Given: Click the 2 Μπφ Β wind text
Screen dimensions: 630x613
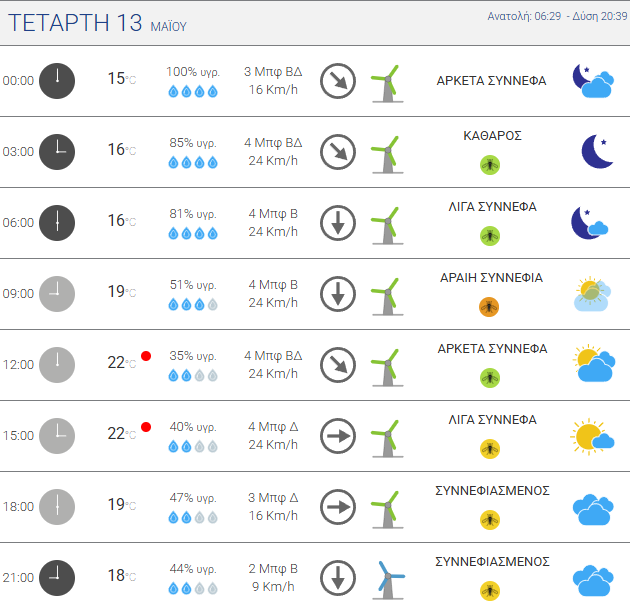Looking at the screenshot, I should 273,568.
